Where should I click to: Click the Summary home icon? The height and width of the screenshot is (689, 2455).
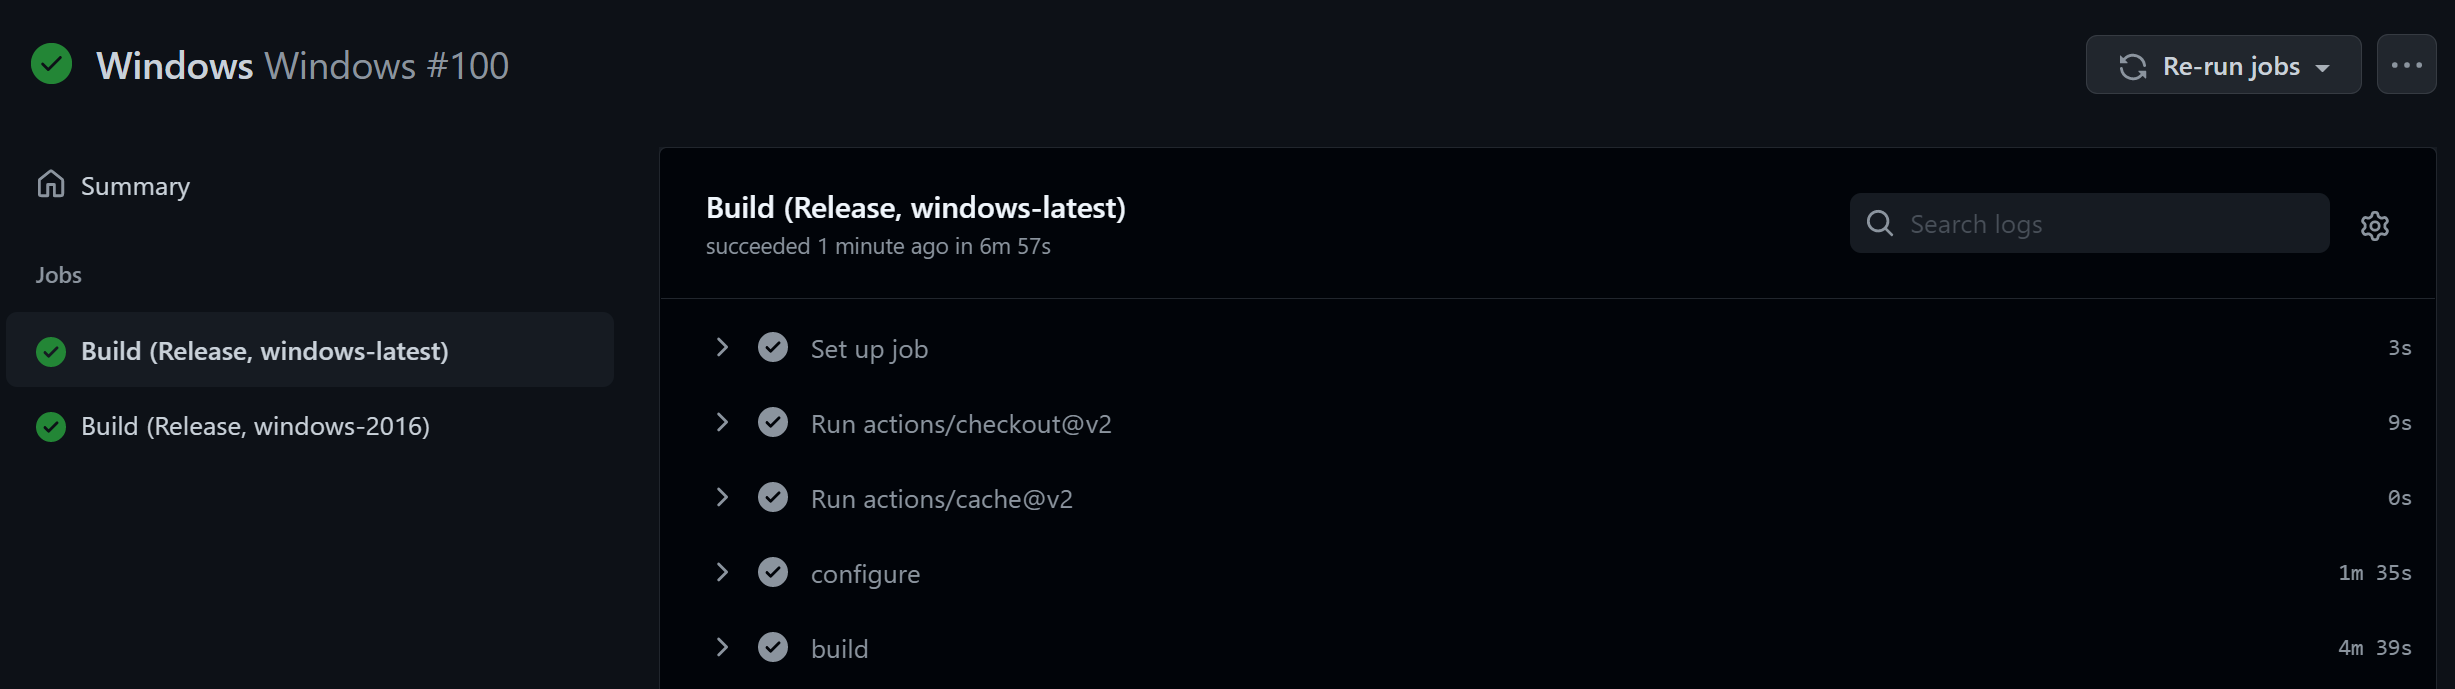click(51, 185)
